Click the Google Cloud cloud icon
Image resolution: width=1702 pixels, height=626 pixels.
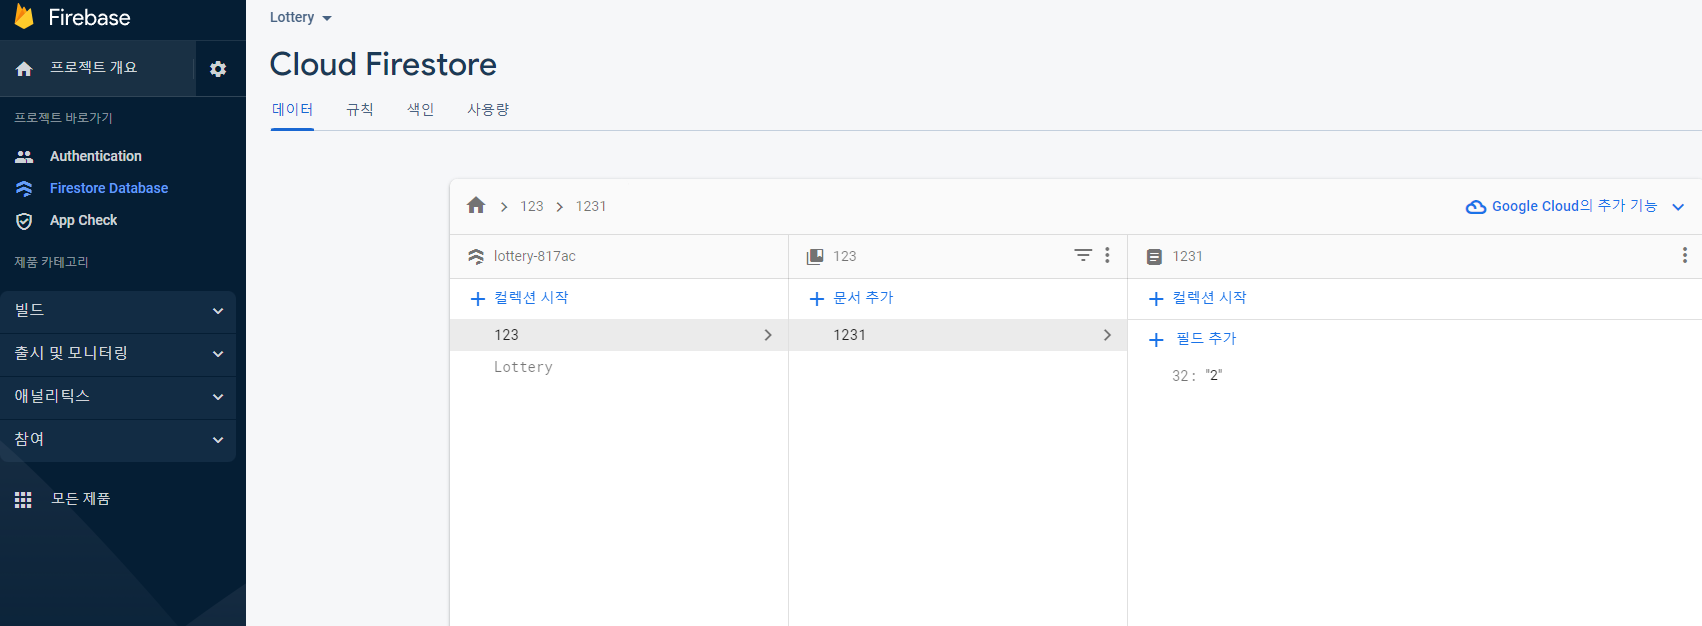pos(1475,207)
